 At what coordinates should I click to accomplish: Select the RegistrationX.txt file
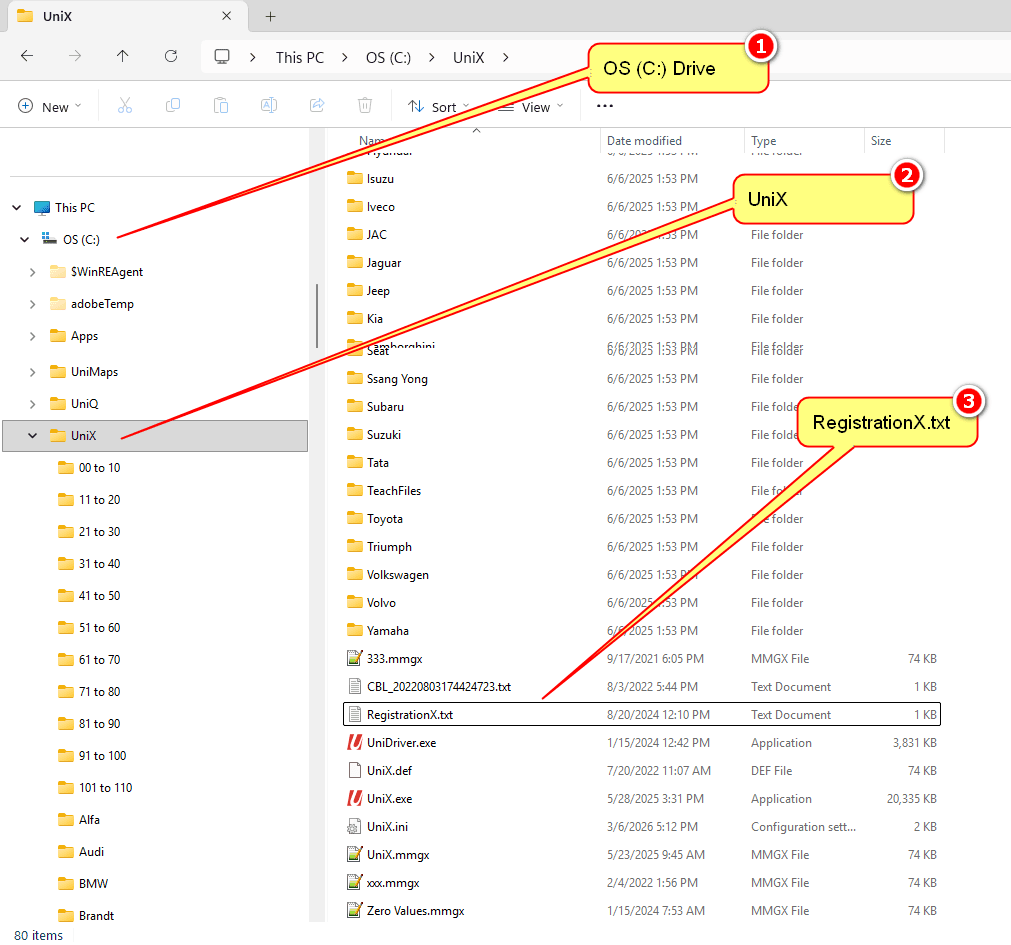pyautogui.click(x=642, y=714)
